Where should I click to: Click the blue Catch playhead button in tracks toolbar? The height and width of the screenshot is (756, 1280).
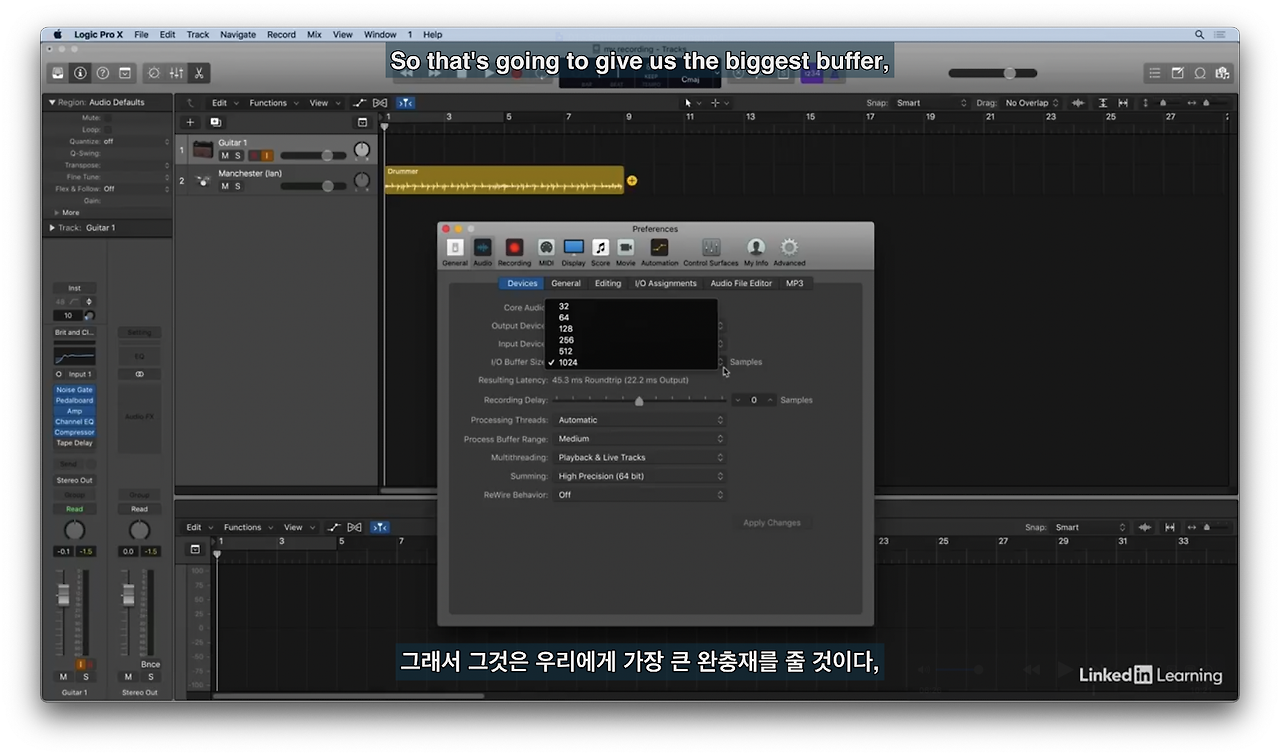click(x=405, y=103)
